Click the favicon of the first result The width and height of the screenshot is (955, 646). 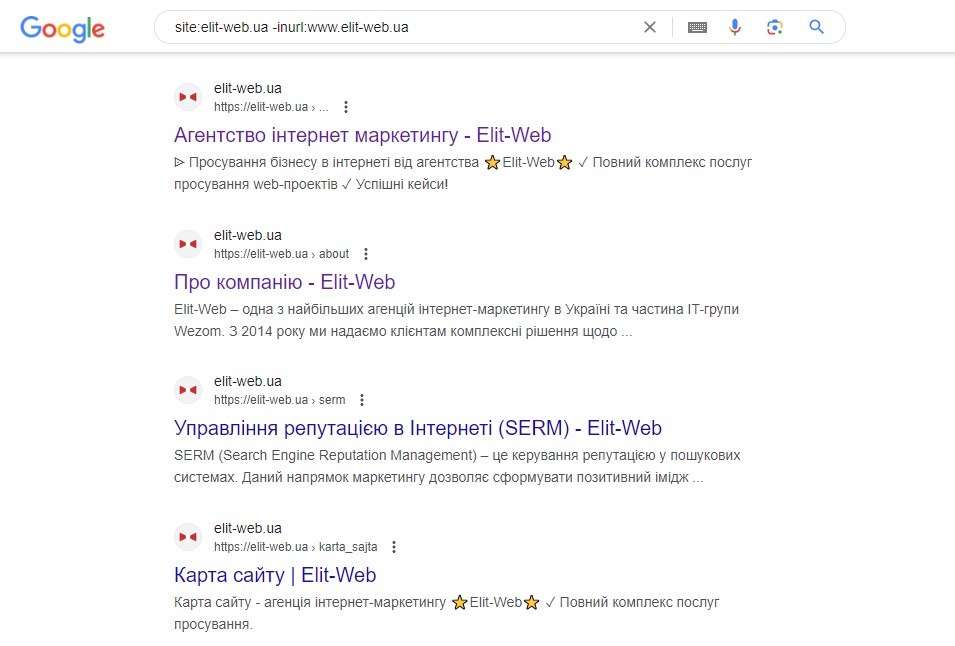[x=188, y=97]
